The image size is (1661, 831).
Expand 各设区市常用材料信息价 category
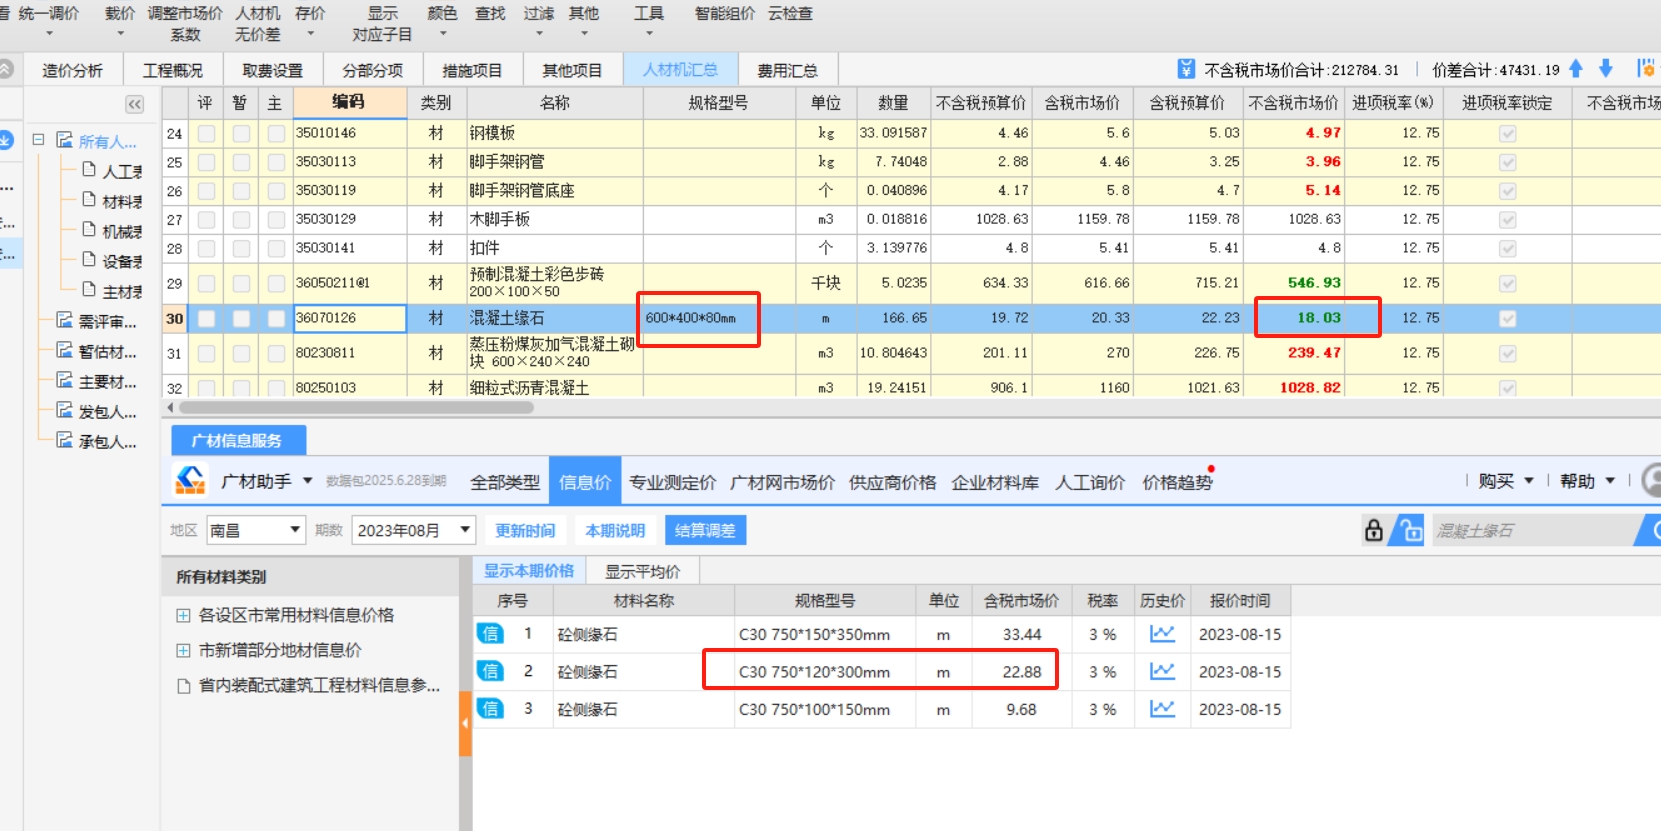click(183, 615)
